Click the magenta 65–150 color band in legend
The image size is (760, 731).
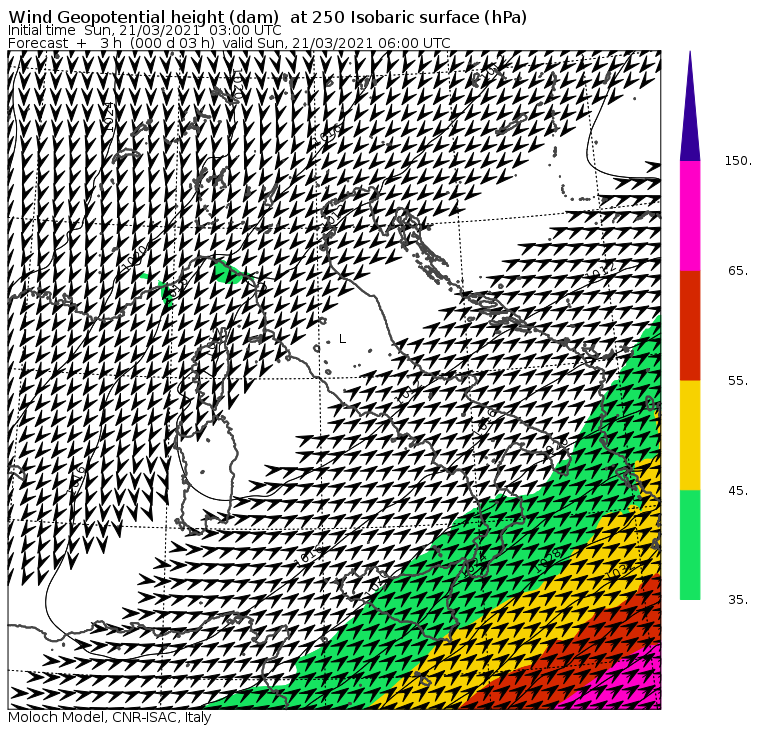(690, 216)
